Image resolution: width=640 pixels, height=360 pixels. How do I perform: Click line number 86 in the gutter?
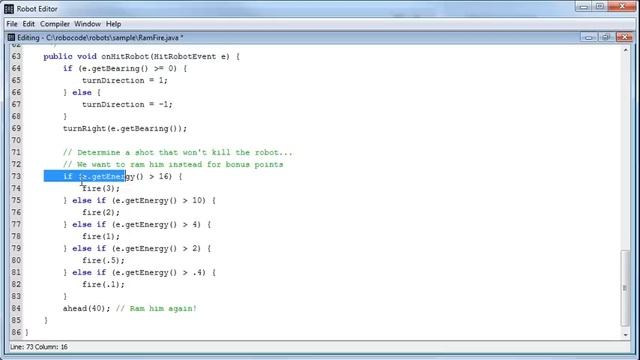16,332
